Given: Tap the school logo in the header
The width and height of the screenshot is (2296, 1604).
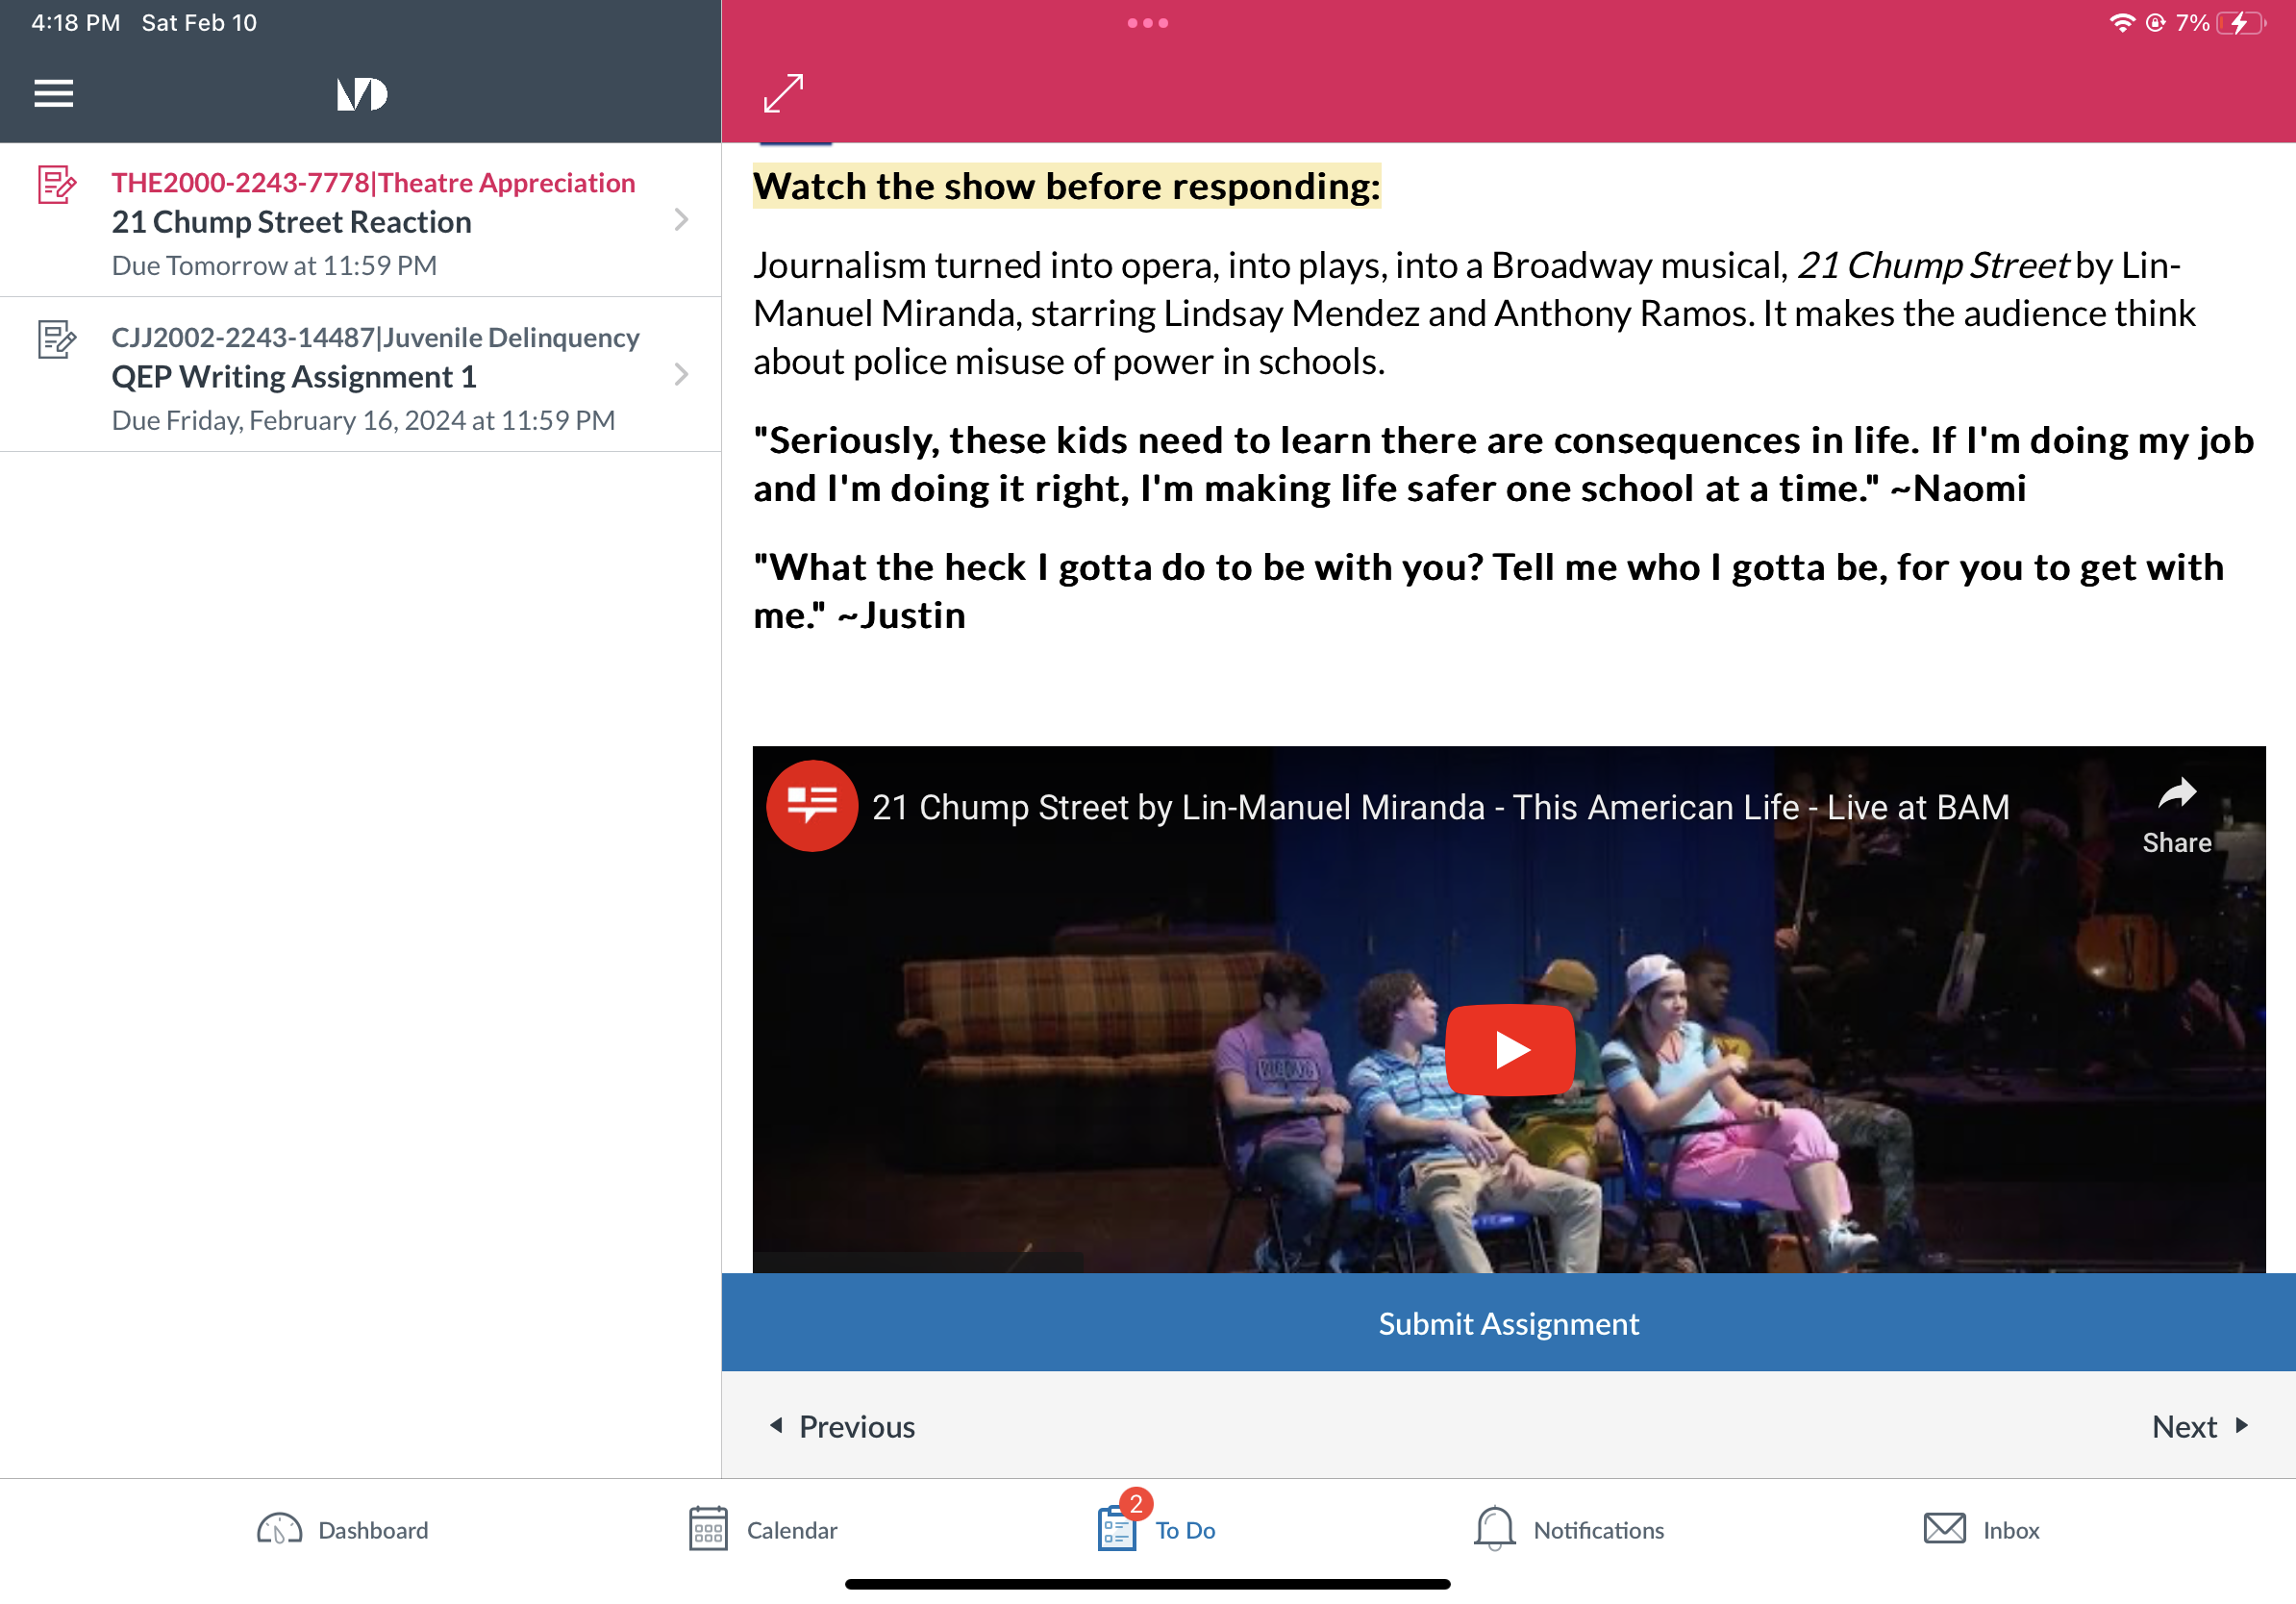Looking at the screenshot, I should pyautogui.click(x=361, y=94).
